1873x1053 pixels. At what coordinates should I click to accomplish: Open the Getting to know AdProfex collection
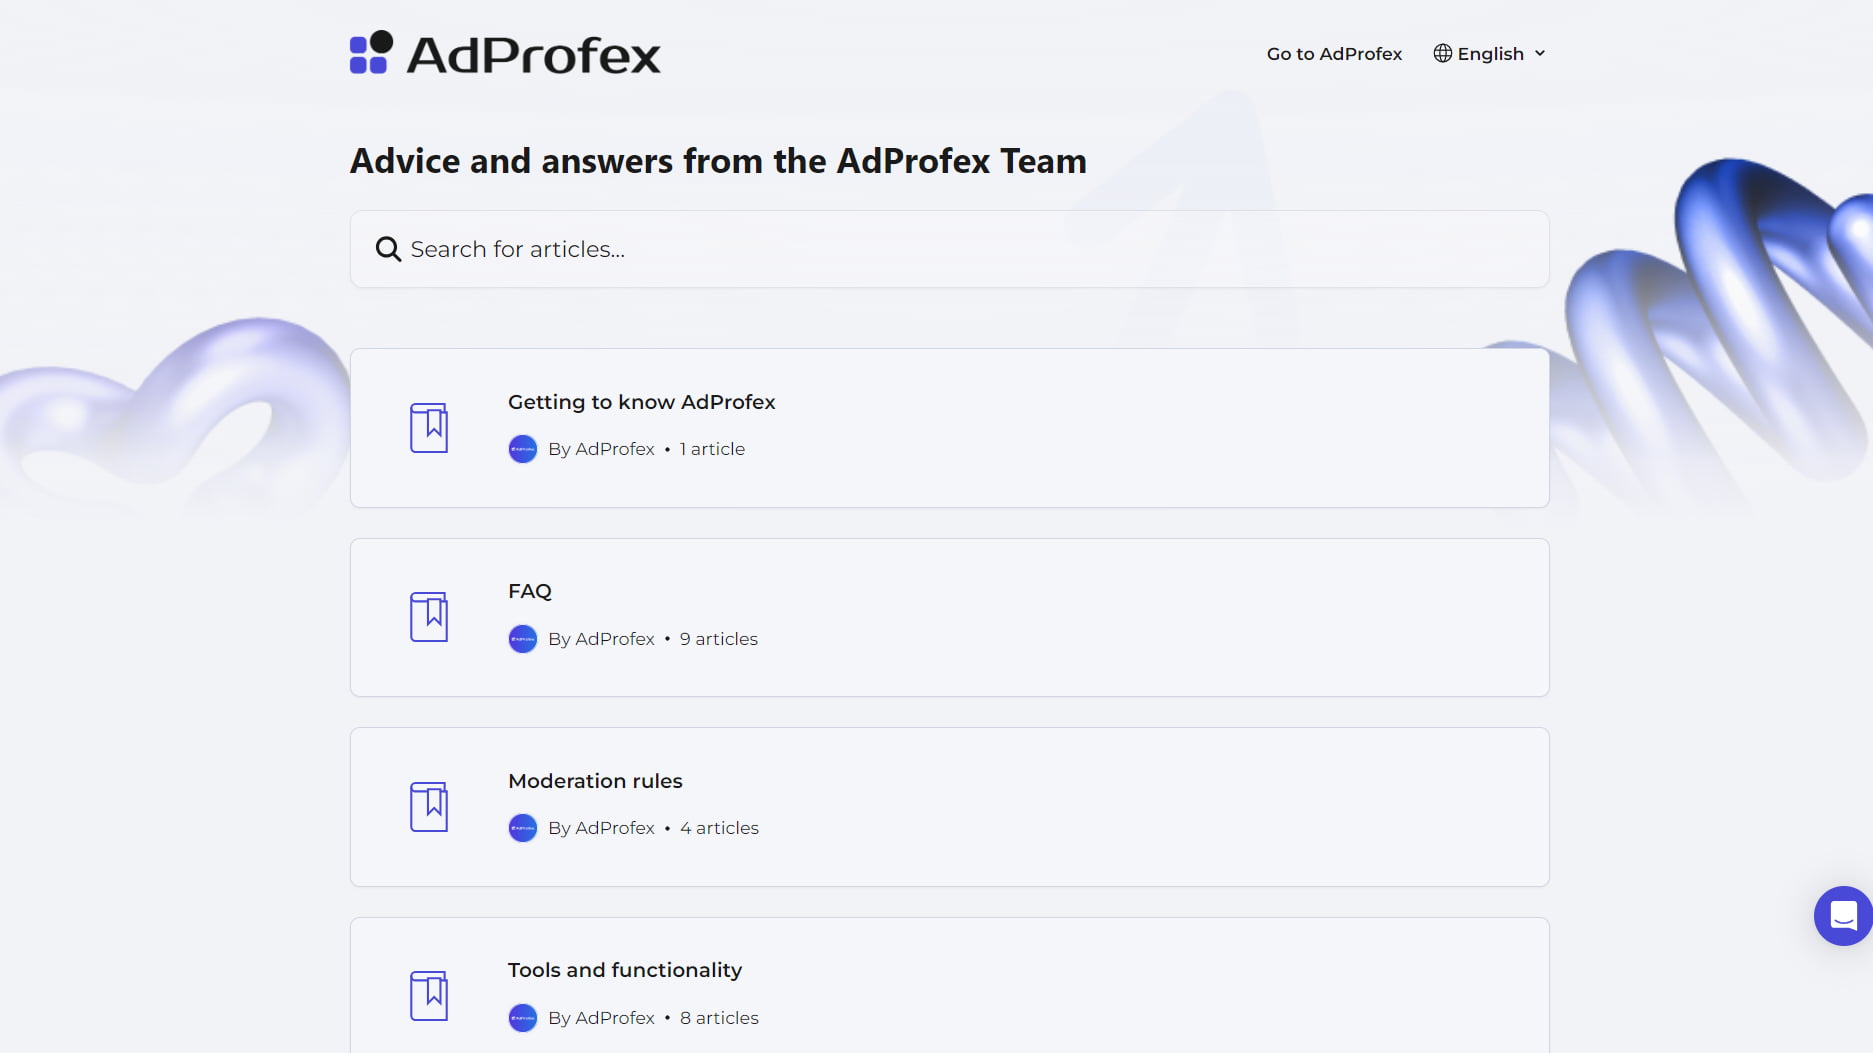pos(949,428)
